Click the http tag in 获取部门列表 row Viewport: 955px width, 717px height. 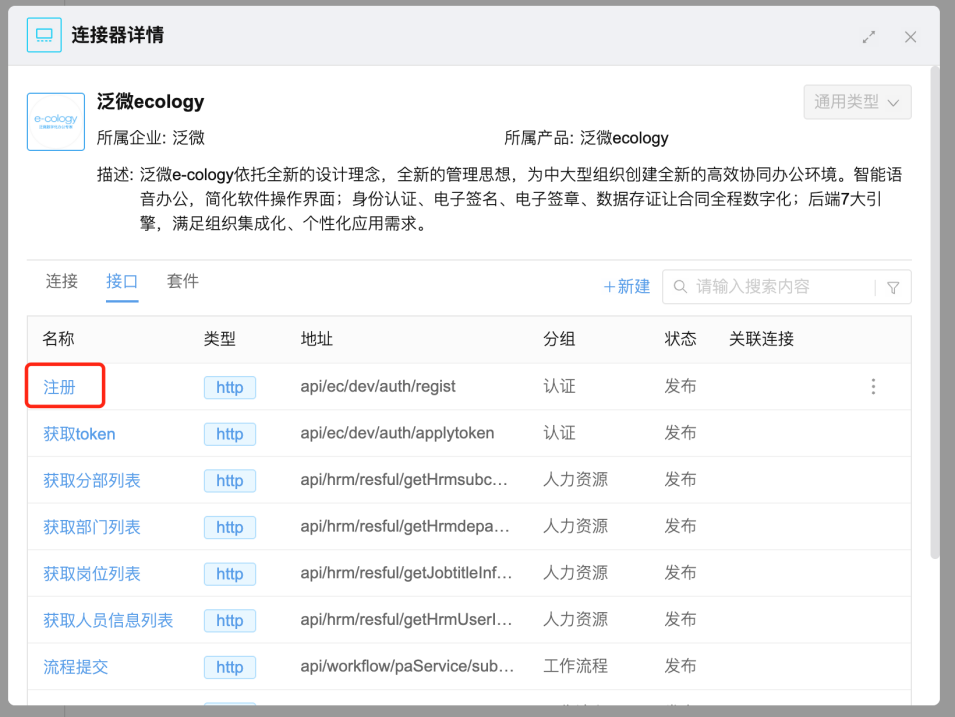[230, 527]
